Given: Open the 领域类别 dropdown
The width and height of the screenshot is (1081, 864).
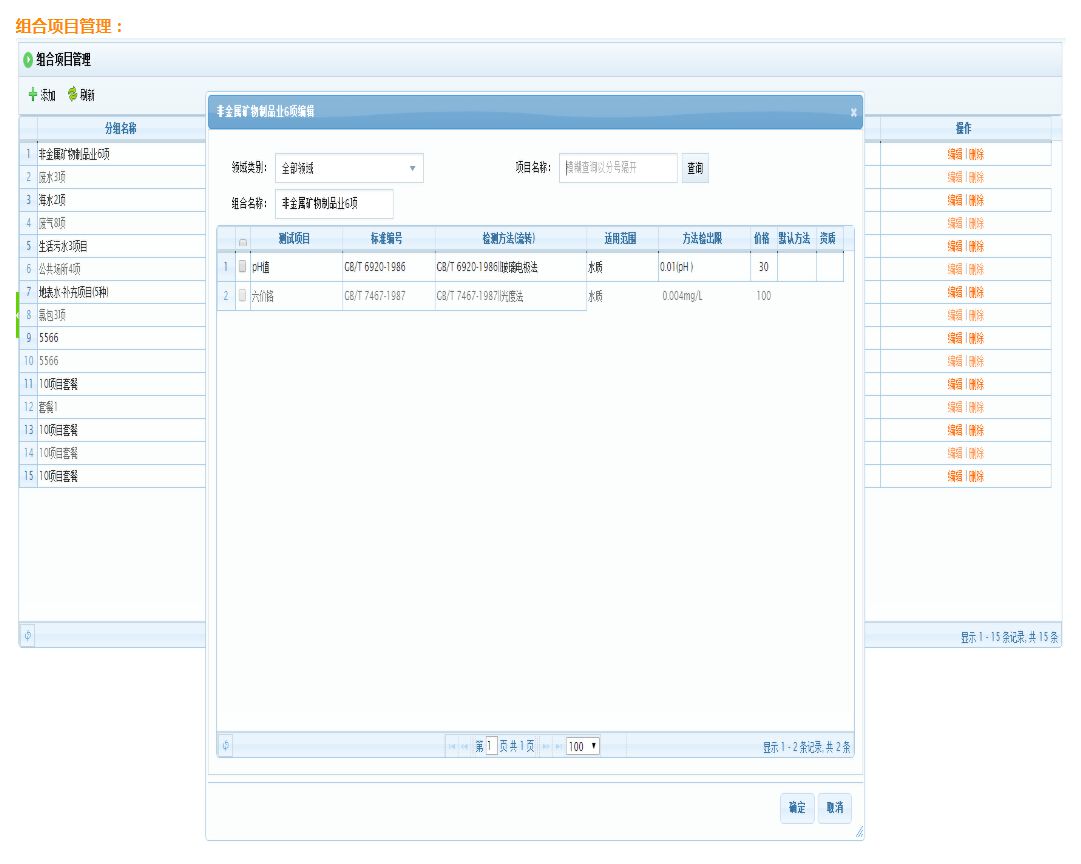Looking at the screenshot, I should pos(349,169).
